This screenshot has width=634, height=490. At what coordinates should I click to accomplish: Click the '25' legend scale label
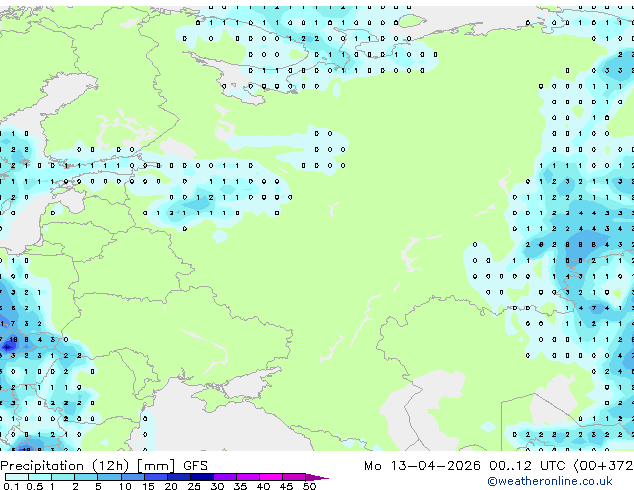pyautogui.click(x=194, y=486)
